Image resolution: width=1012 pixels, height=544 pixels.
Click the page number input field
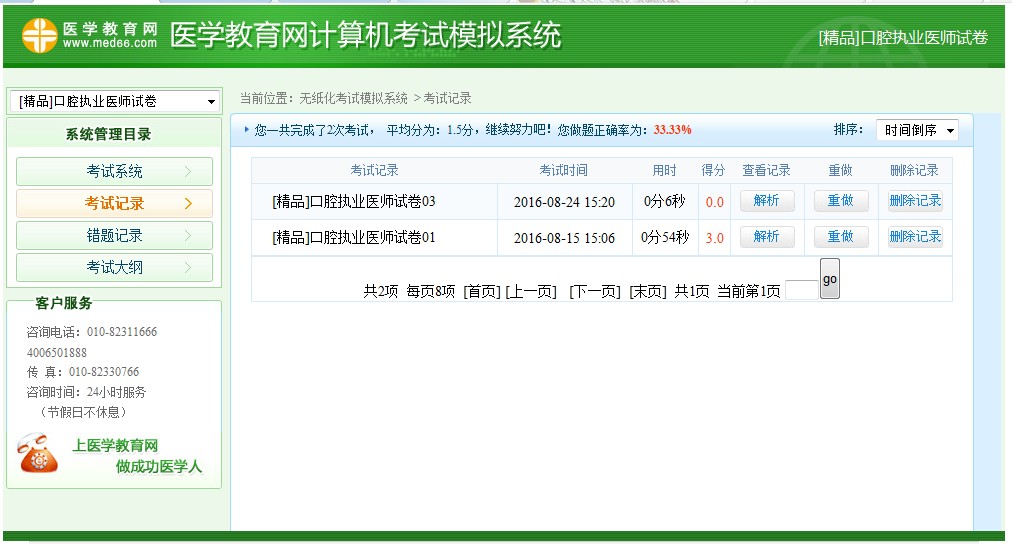coord(801,290)
